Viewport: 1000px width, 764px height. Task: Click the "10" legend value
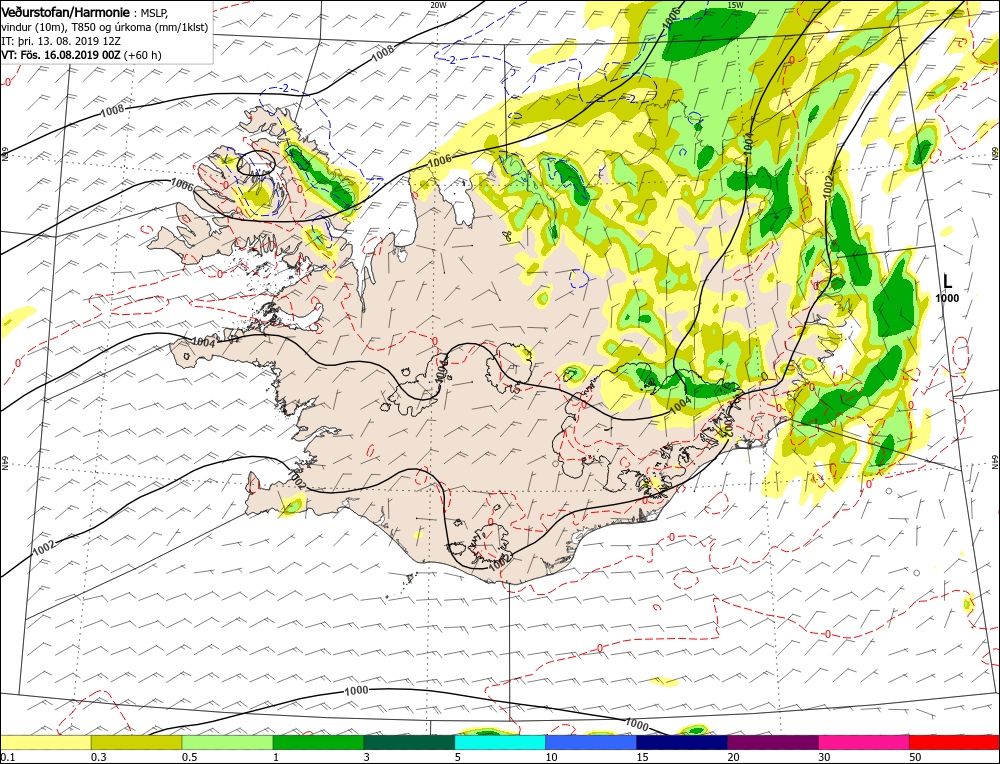[551, 757]
